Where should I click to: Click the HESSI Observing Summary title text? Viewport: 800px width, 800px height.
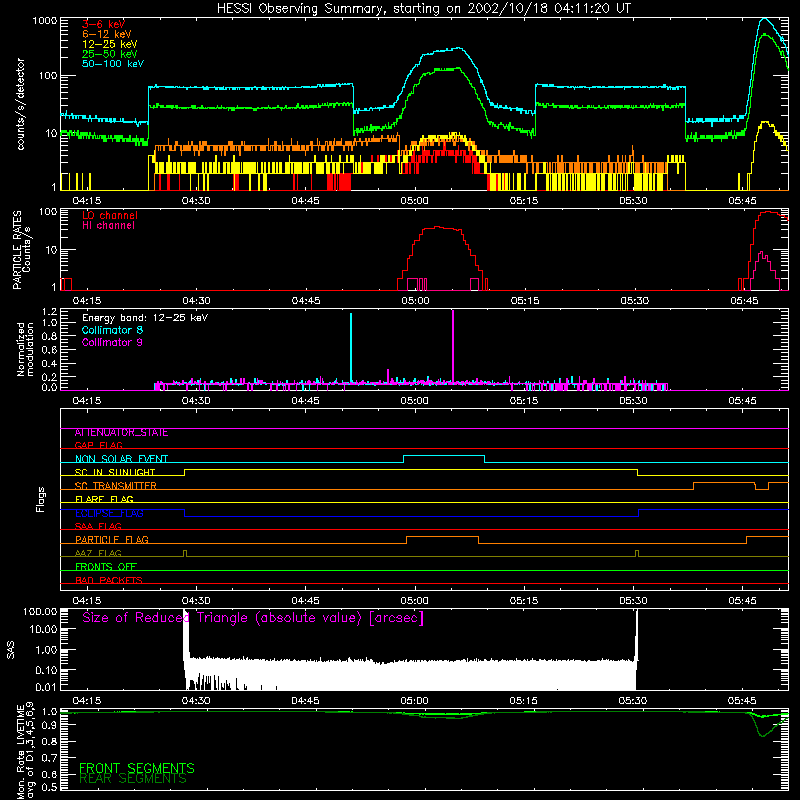[x=423, y=9]
